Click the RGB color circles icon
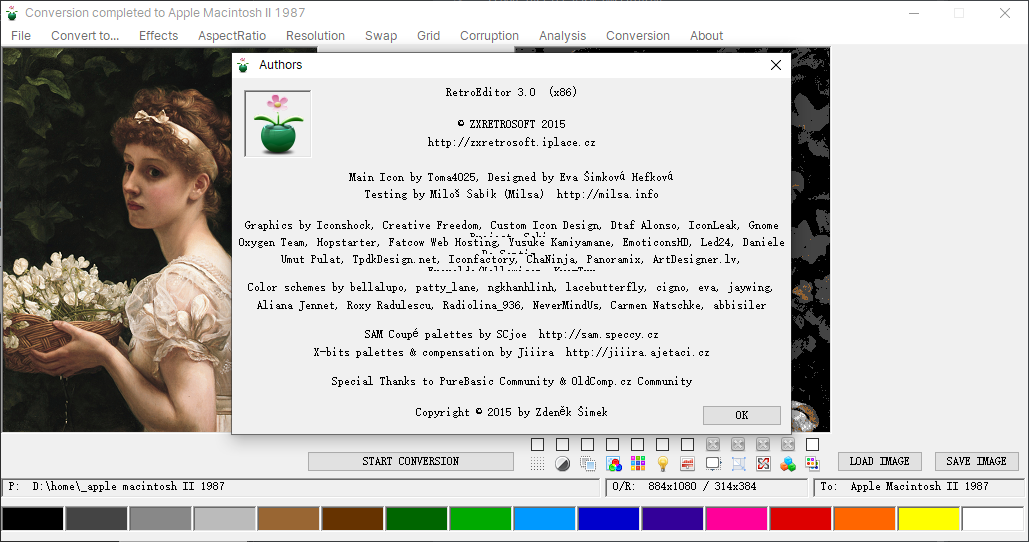The width and height of the screenshot is (1029, 542). click(x=613, y=464)
